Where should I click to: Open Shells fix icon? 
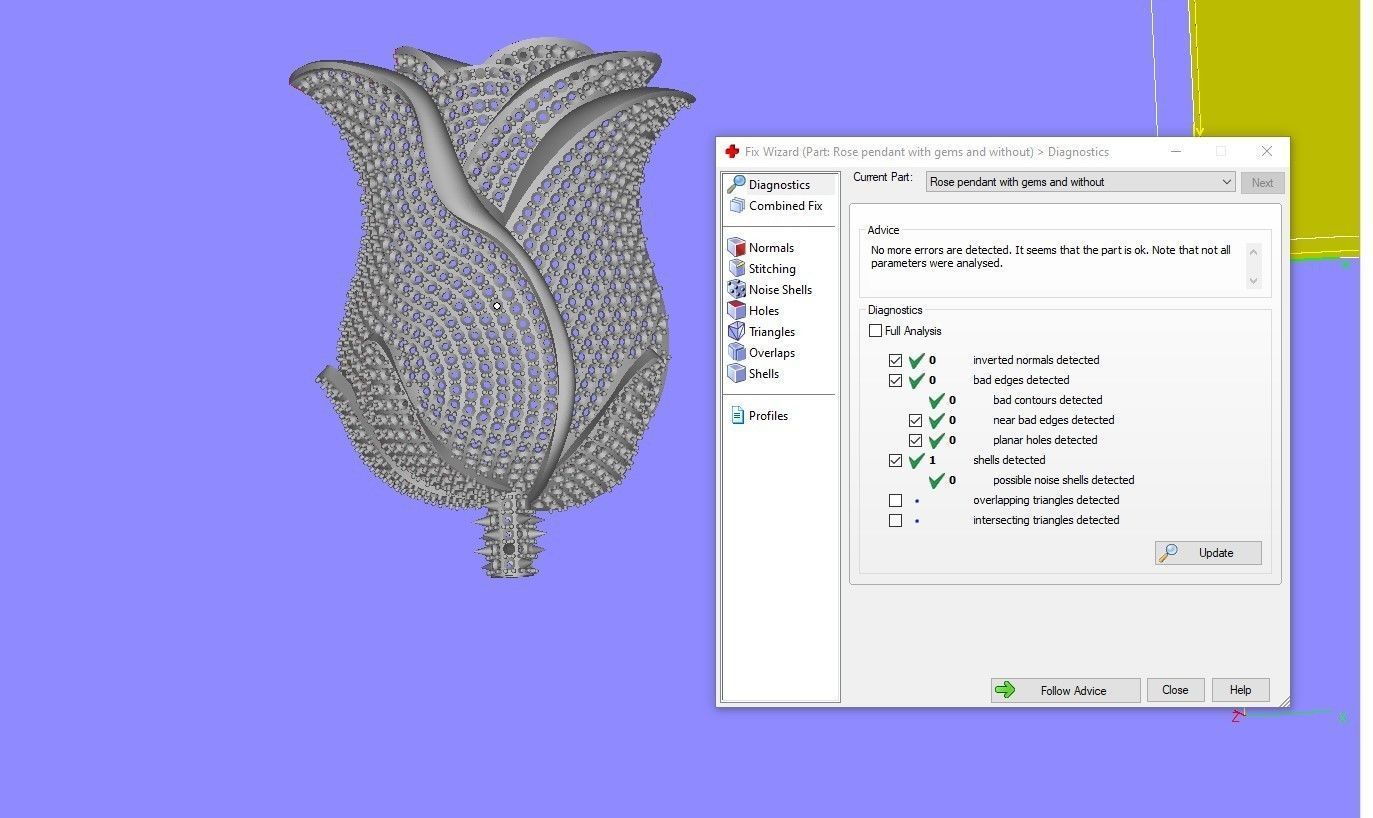737,373
